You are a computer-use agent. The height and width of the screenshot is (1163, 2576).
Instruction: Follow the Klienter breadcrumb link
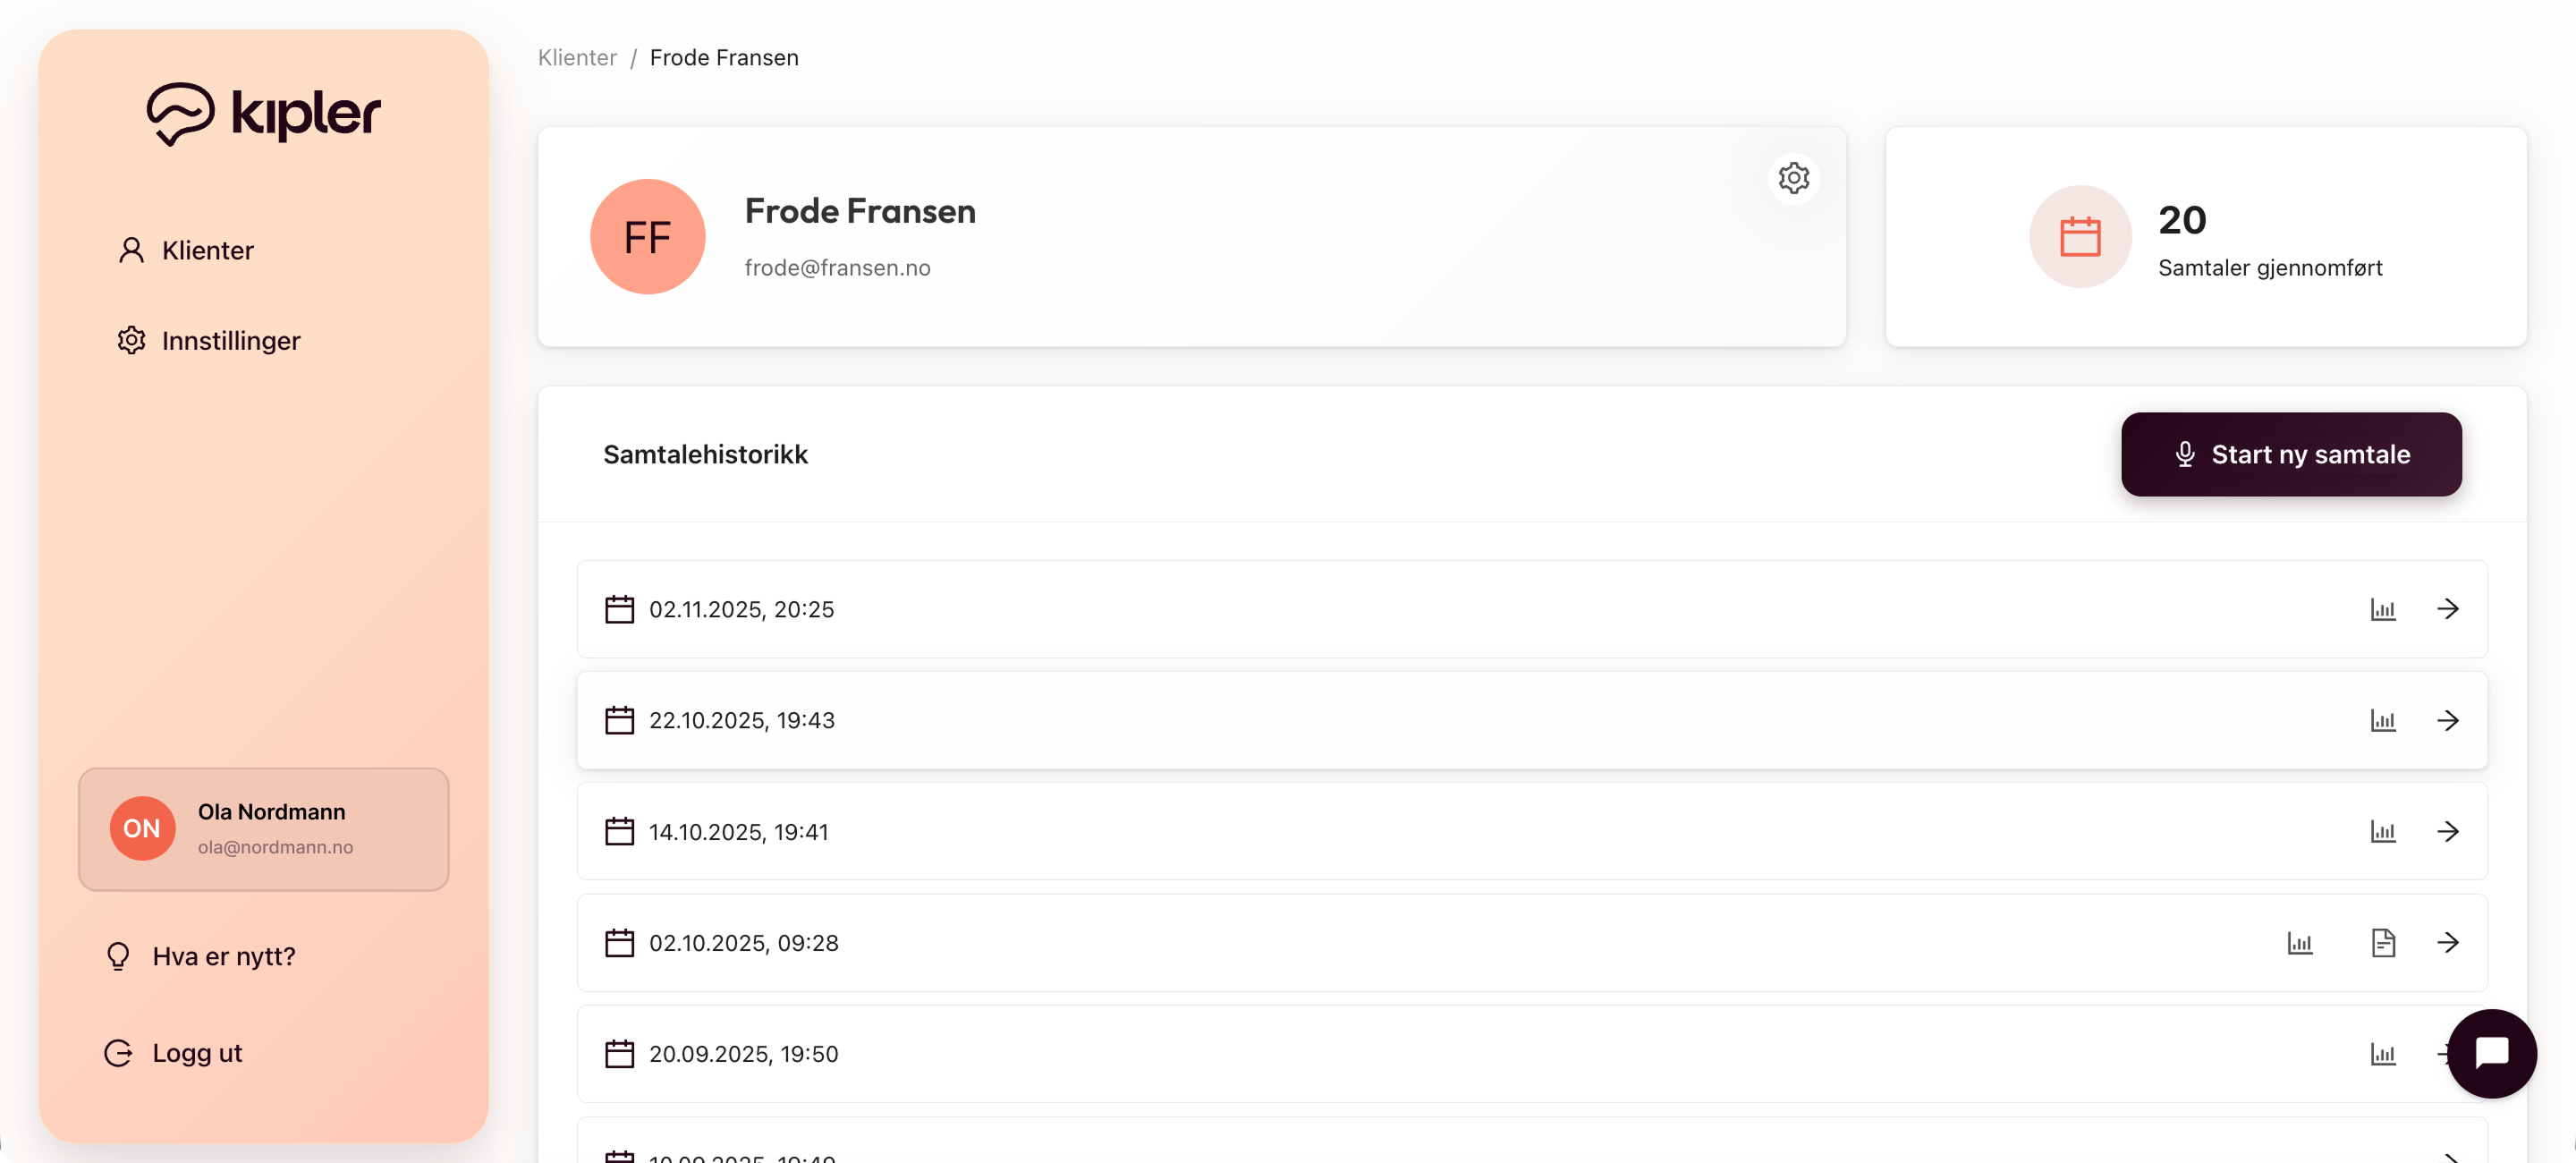coord(576,57)
